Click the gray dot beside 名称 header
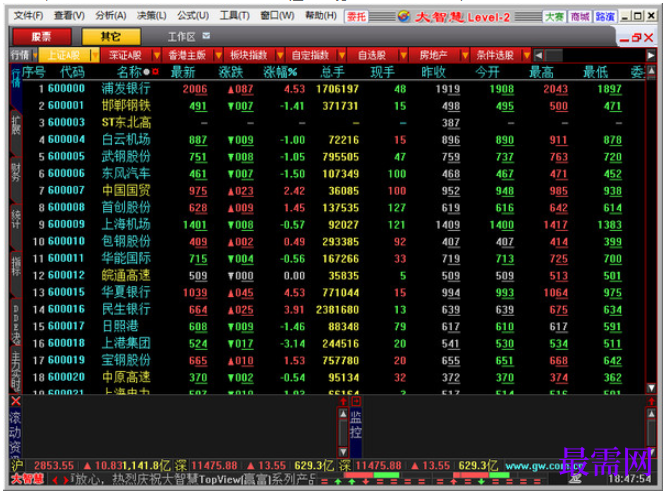 pos(147,72)
